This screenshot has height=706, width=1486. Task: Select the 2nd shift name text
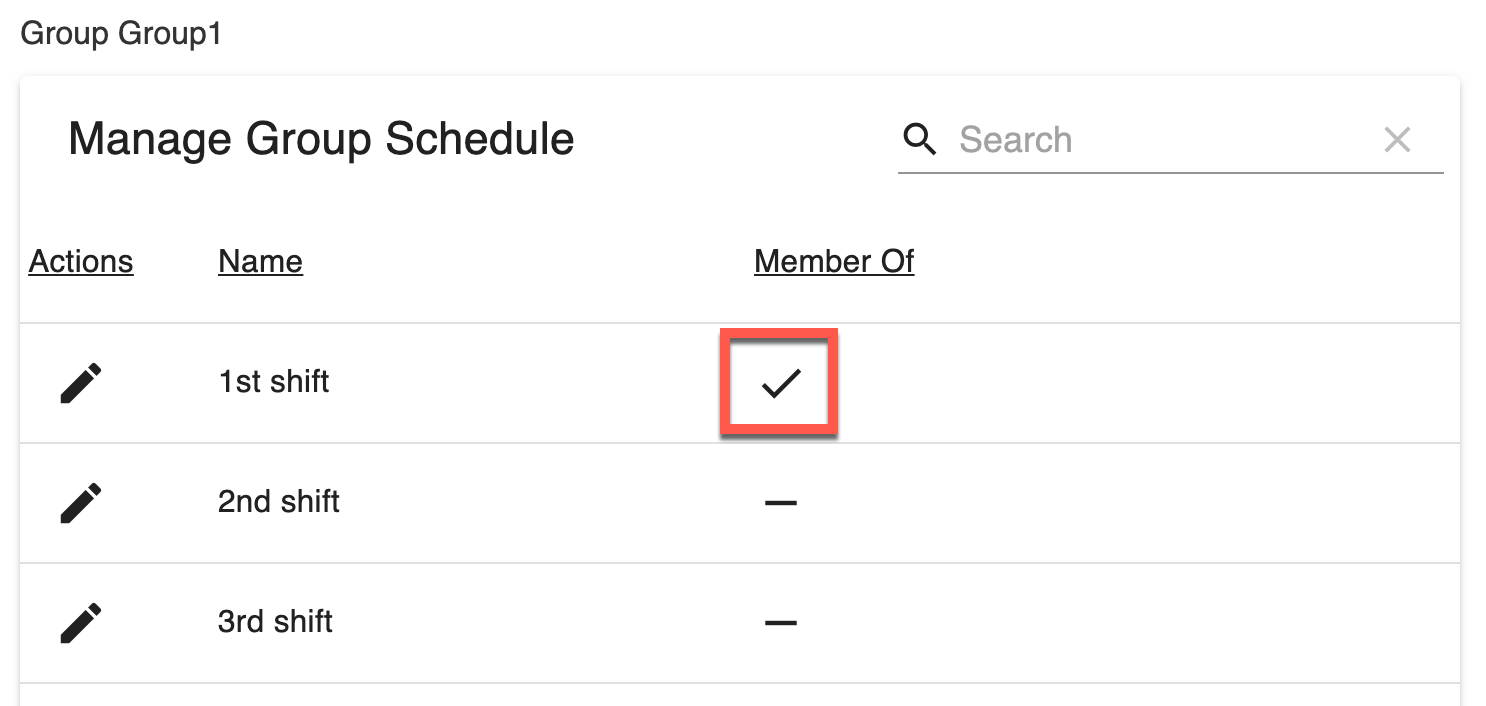click(x=279, y=502)
